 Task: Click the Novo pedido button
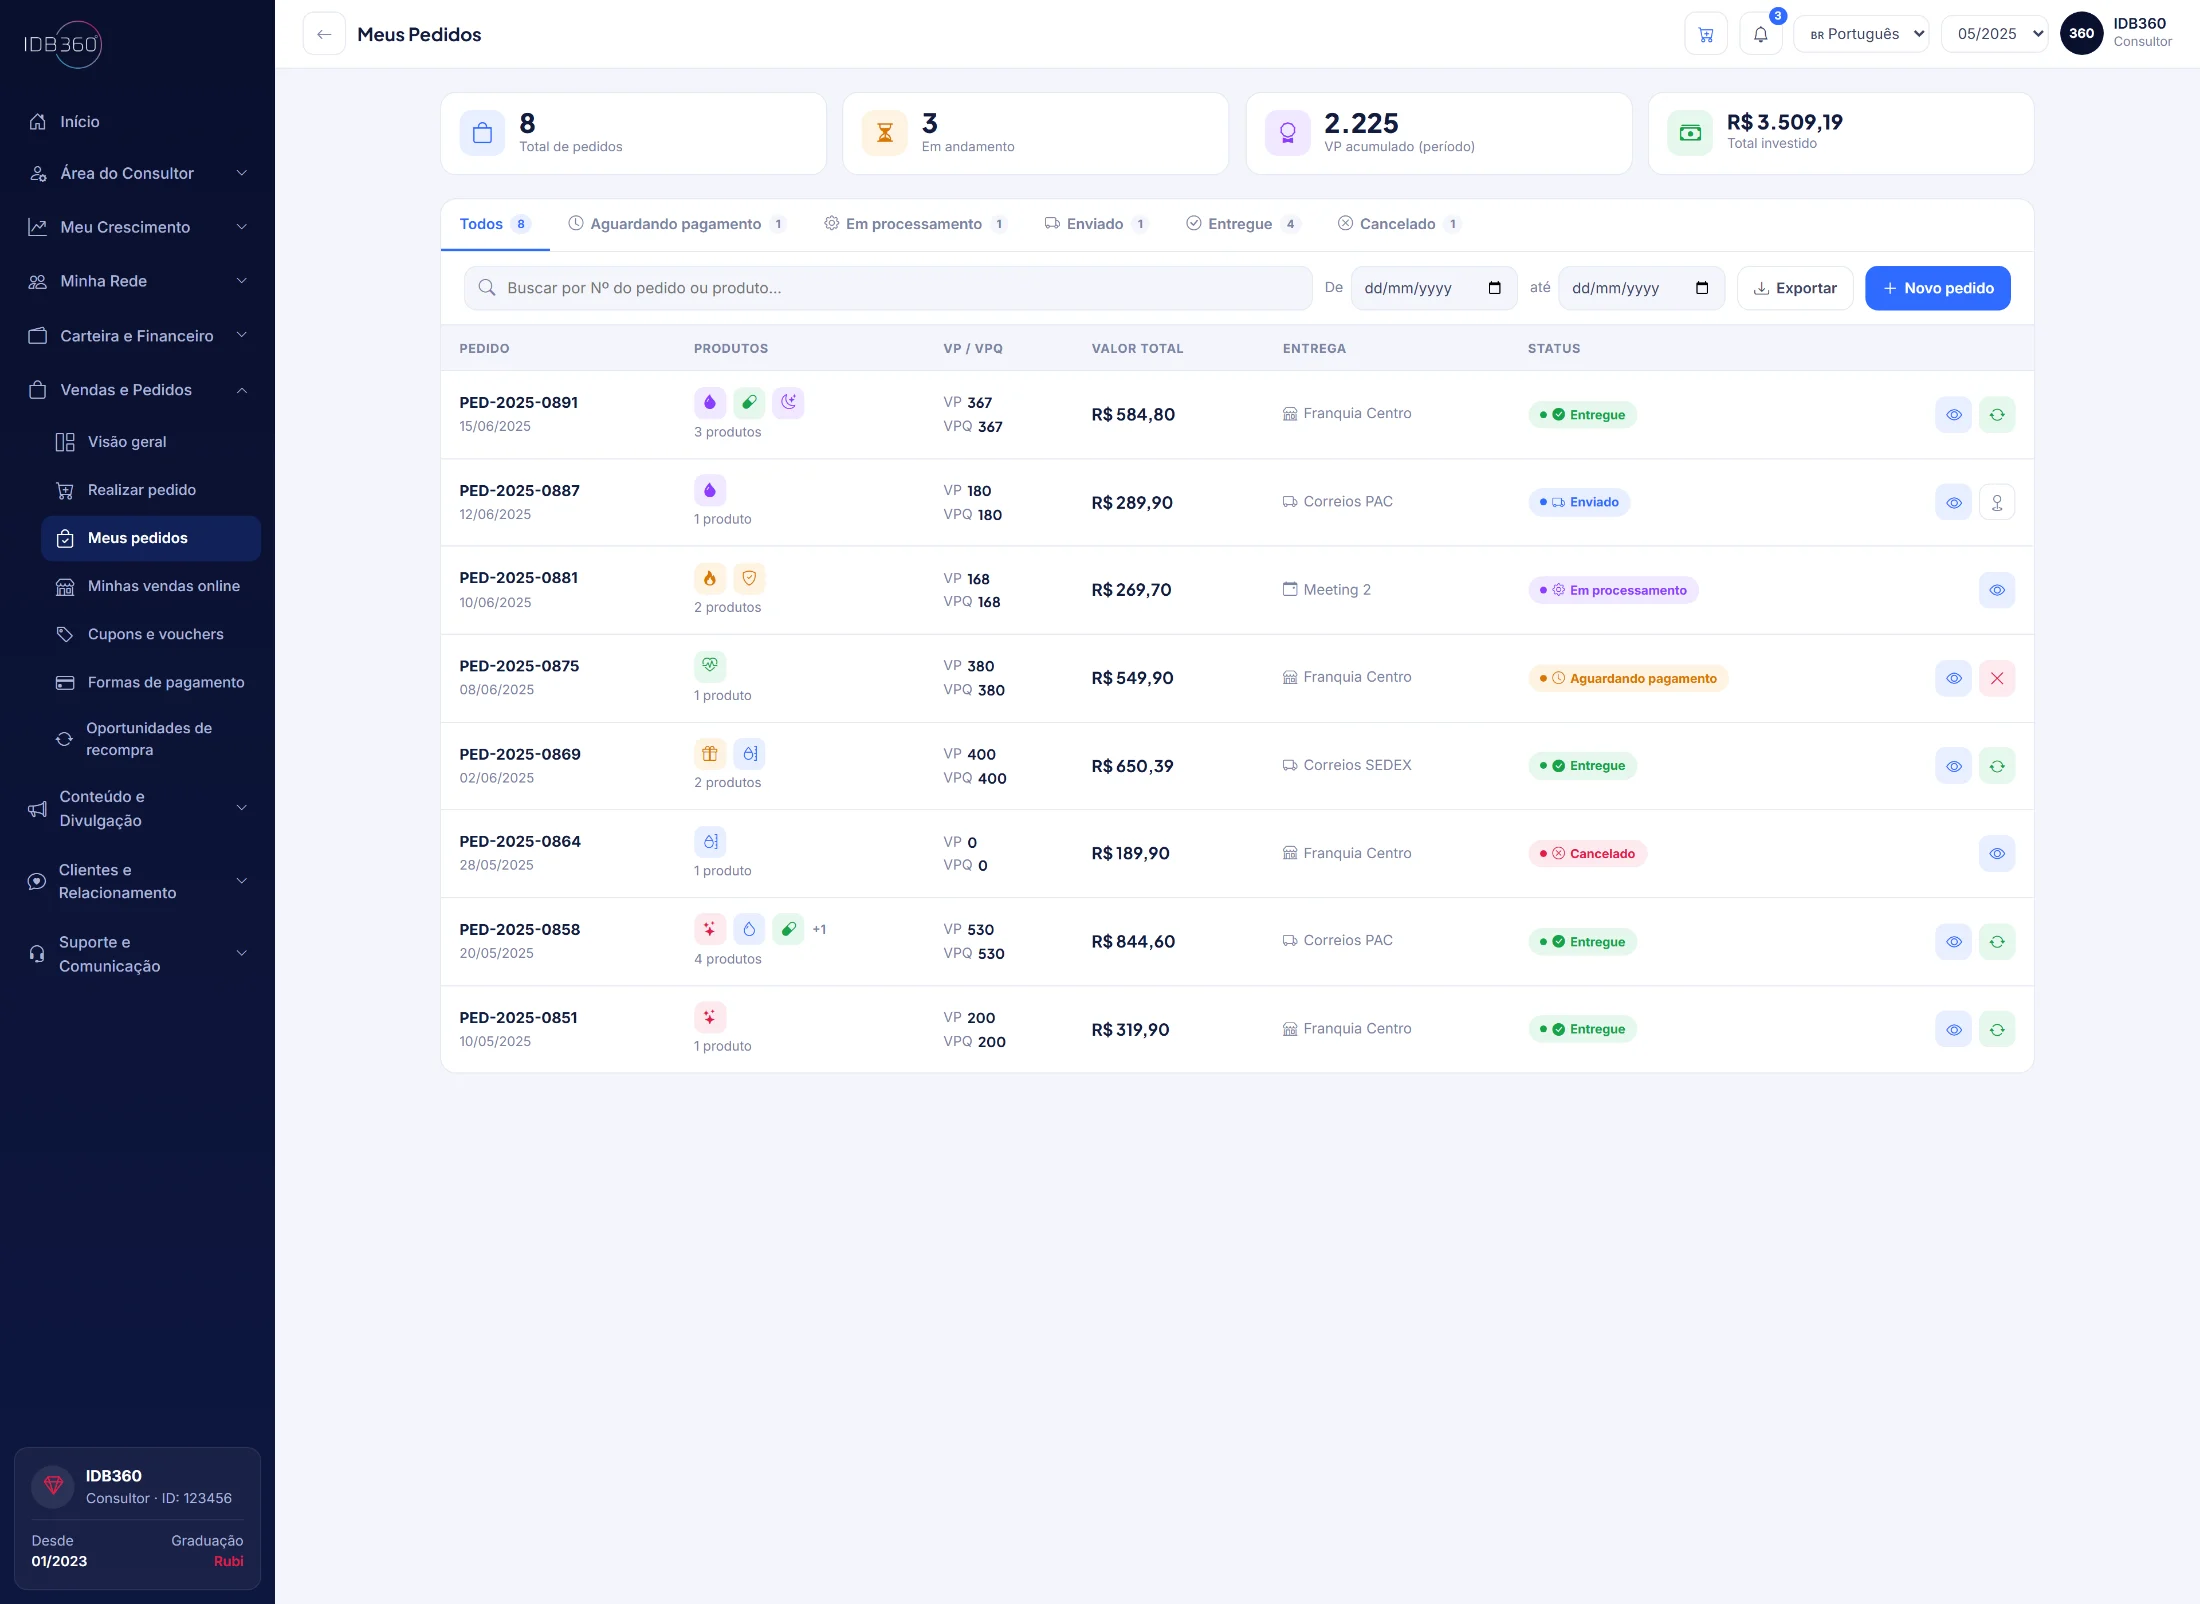coord(1937,288)
